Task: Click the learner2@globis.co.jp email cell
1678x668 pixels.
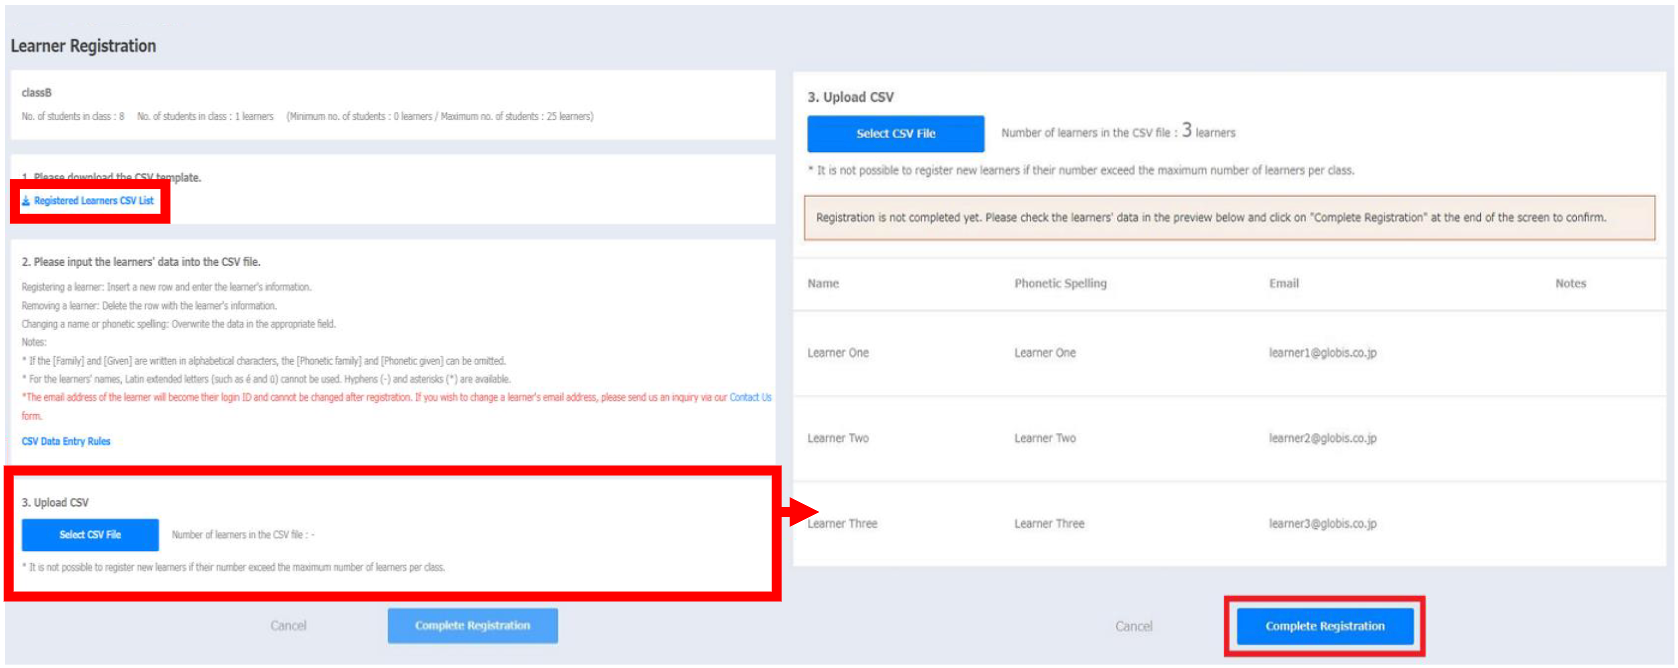Action: [x=1322, y=438]
